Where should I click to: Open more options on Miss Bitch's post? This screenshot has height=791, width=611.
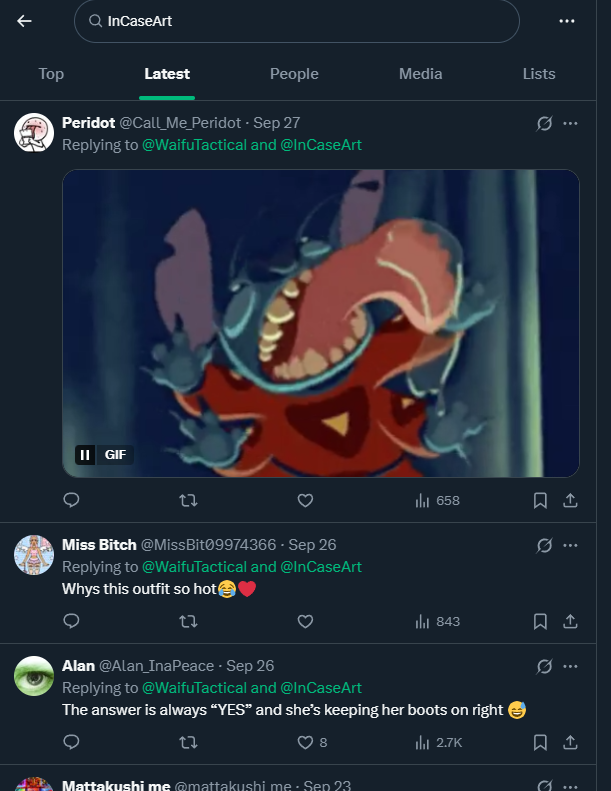pos(571,545)
